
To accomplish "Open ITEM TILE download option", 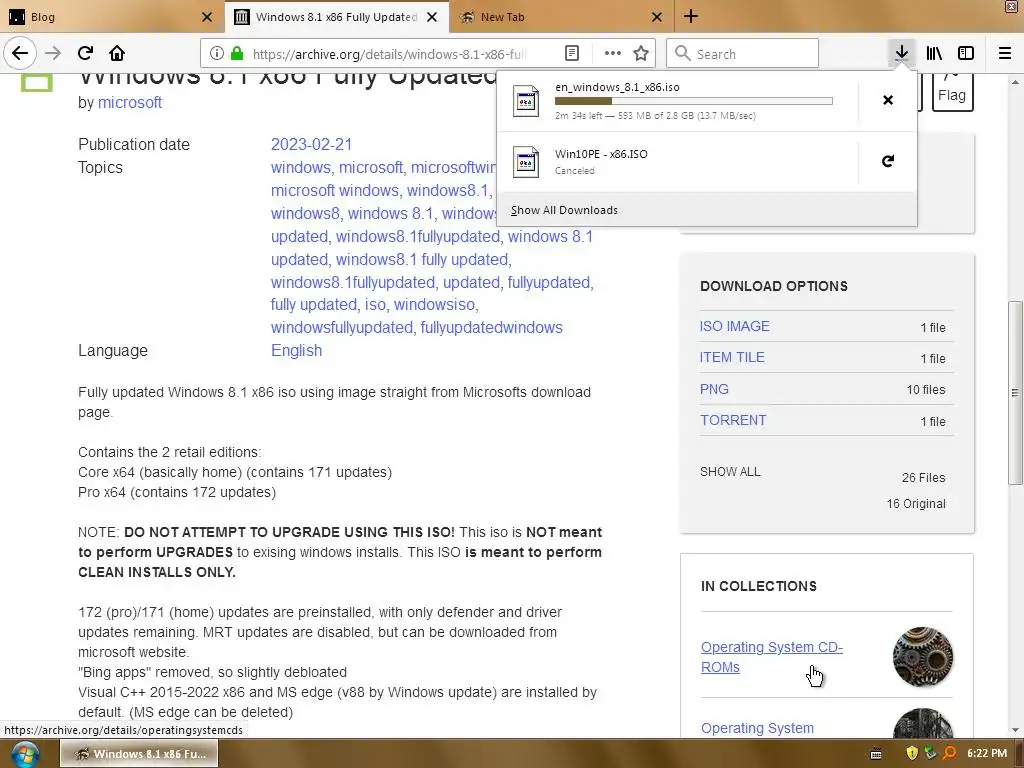I will [x=732, y=357].
